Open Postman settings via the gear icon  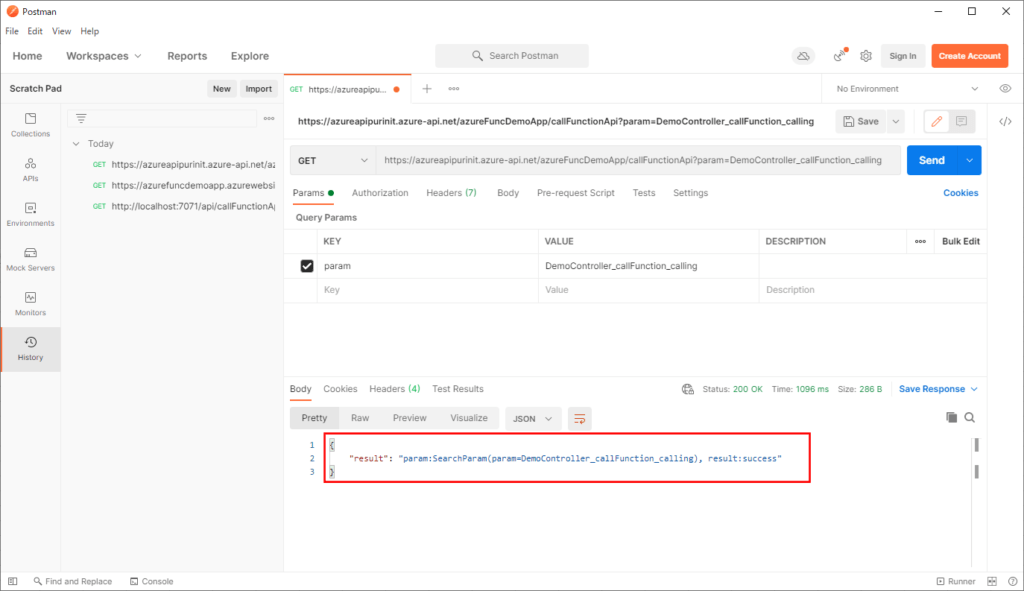click(x=865, y=56)
